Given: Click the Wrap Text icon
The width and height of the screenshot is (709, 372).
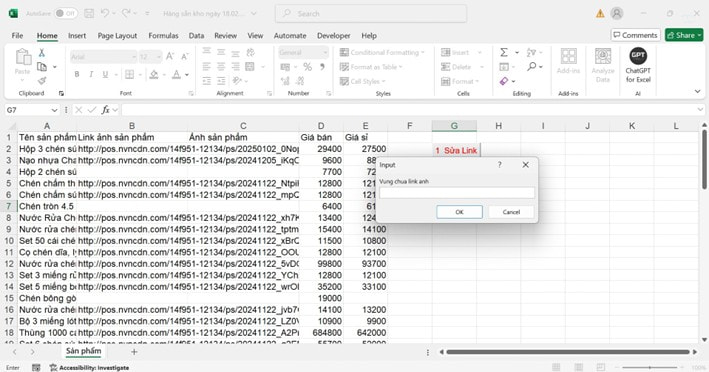Looking at the screenshot, I should point(250,52).
